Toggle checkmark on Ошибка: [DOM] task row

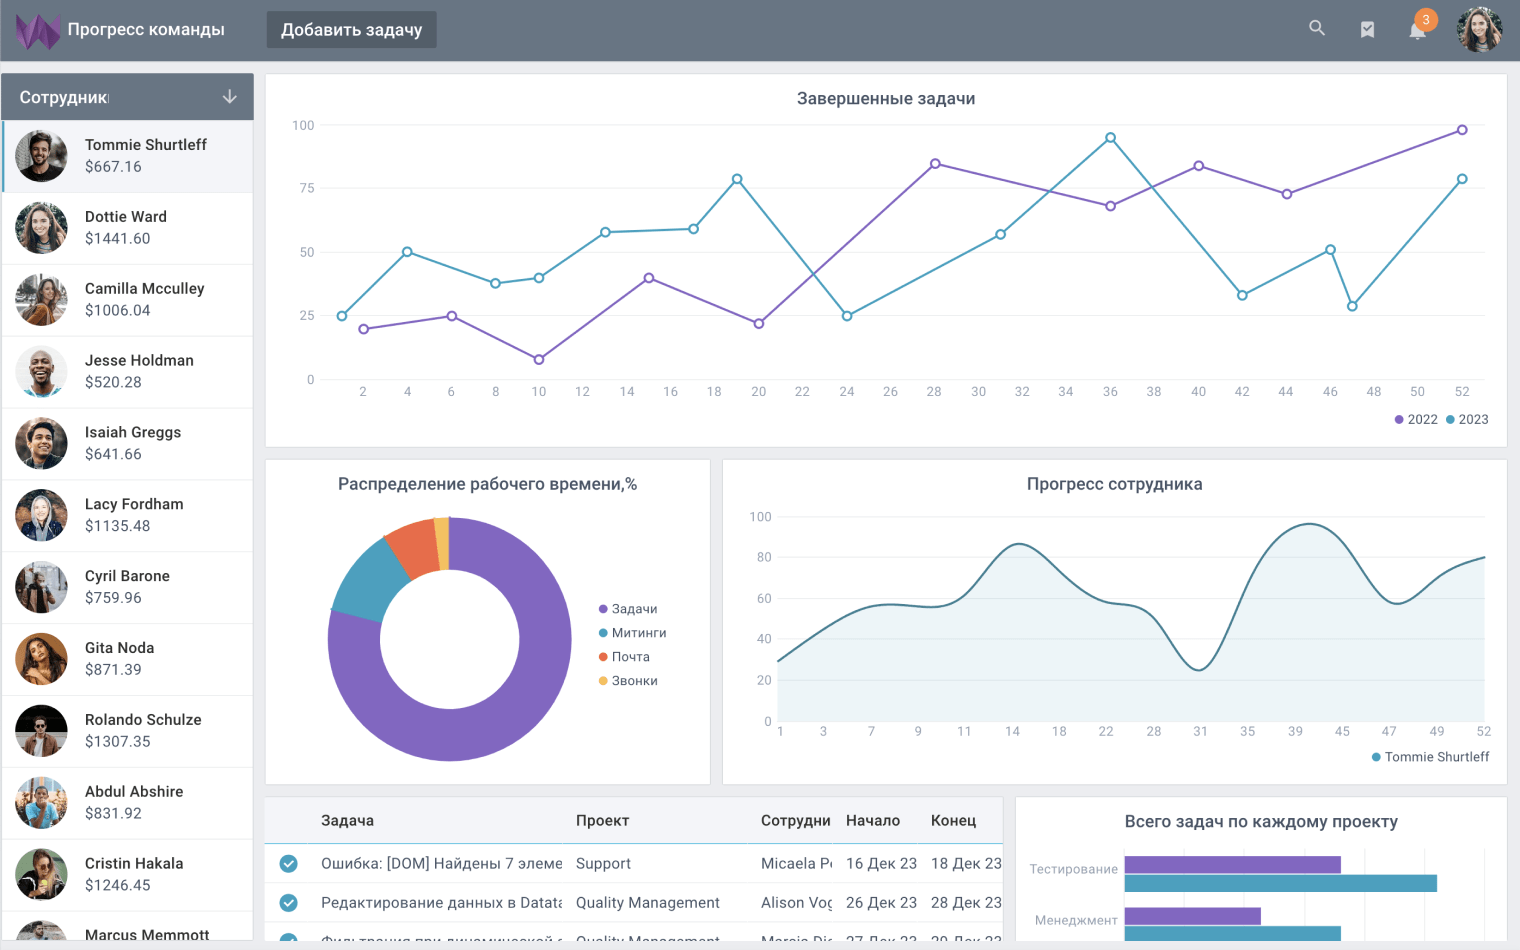coord(288,864)
